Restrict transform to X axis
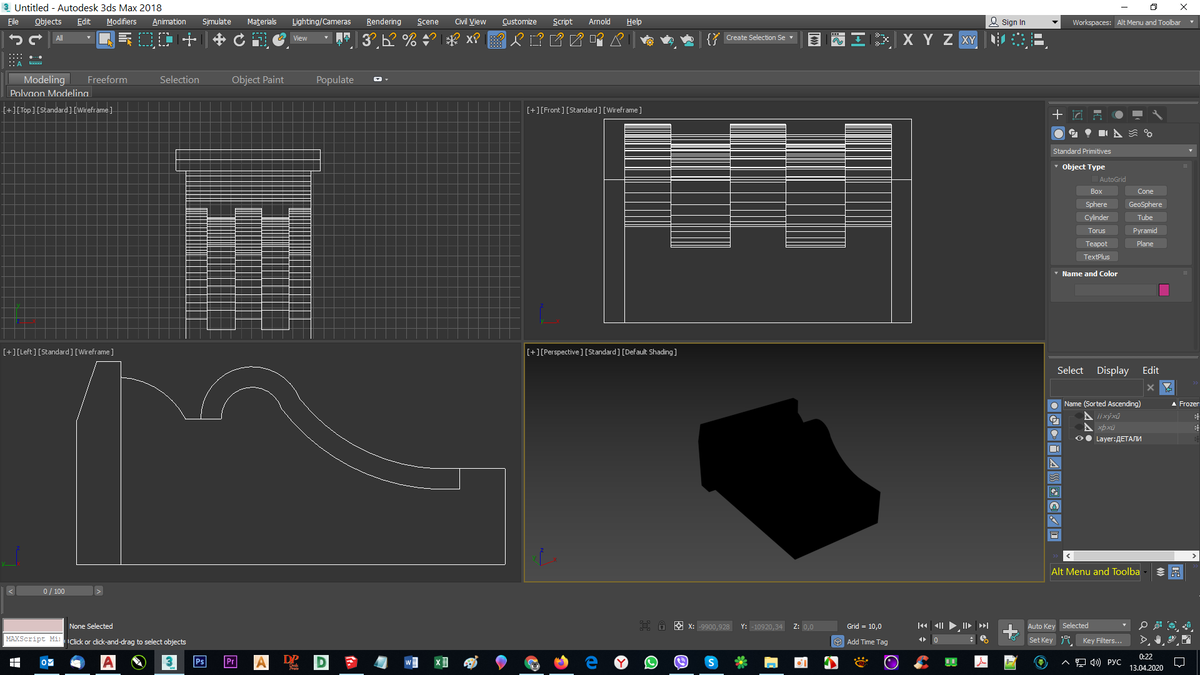Image resolution: width=1200 pixels, height=675 pixels. 907,39
